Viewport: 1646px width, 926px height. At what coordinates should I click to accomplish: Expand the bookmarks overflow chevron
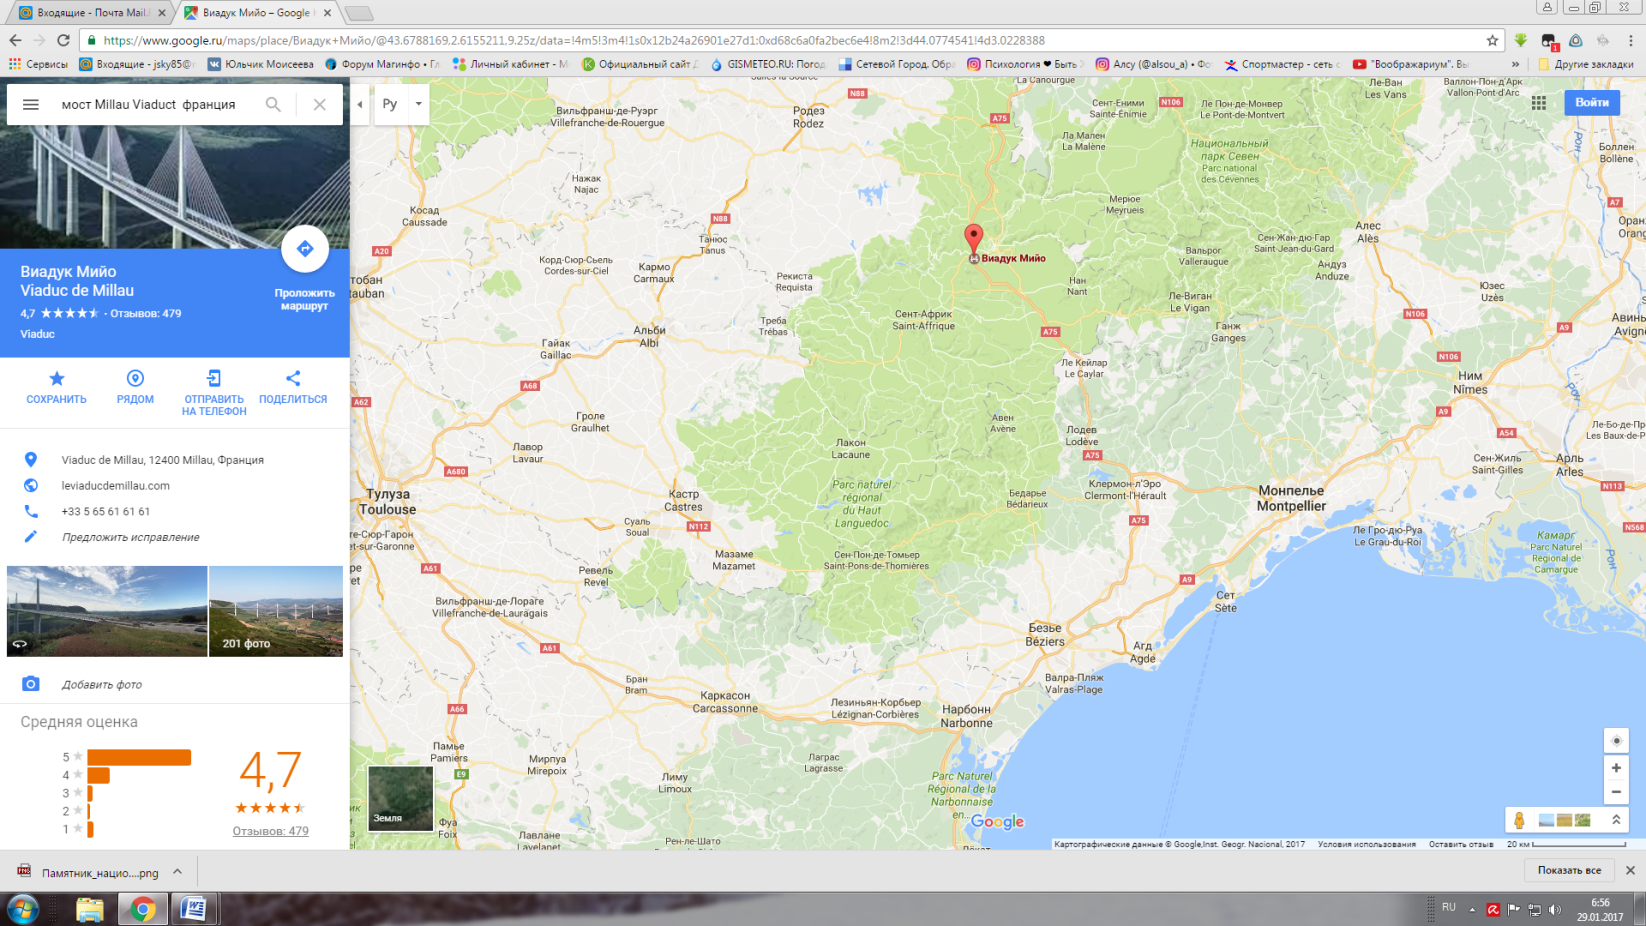click(x=1515, y=64)
